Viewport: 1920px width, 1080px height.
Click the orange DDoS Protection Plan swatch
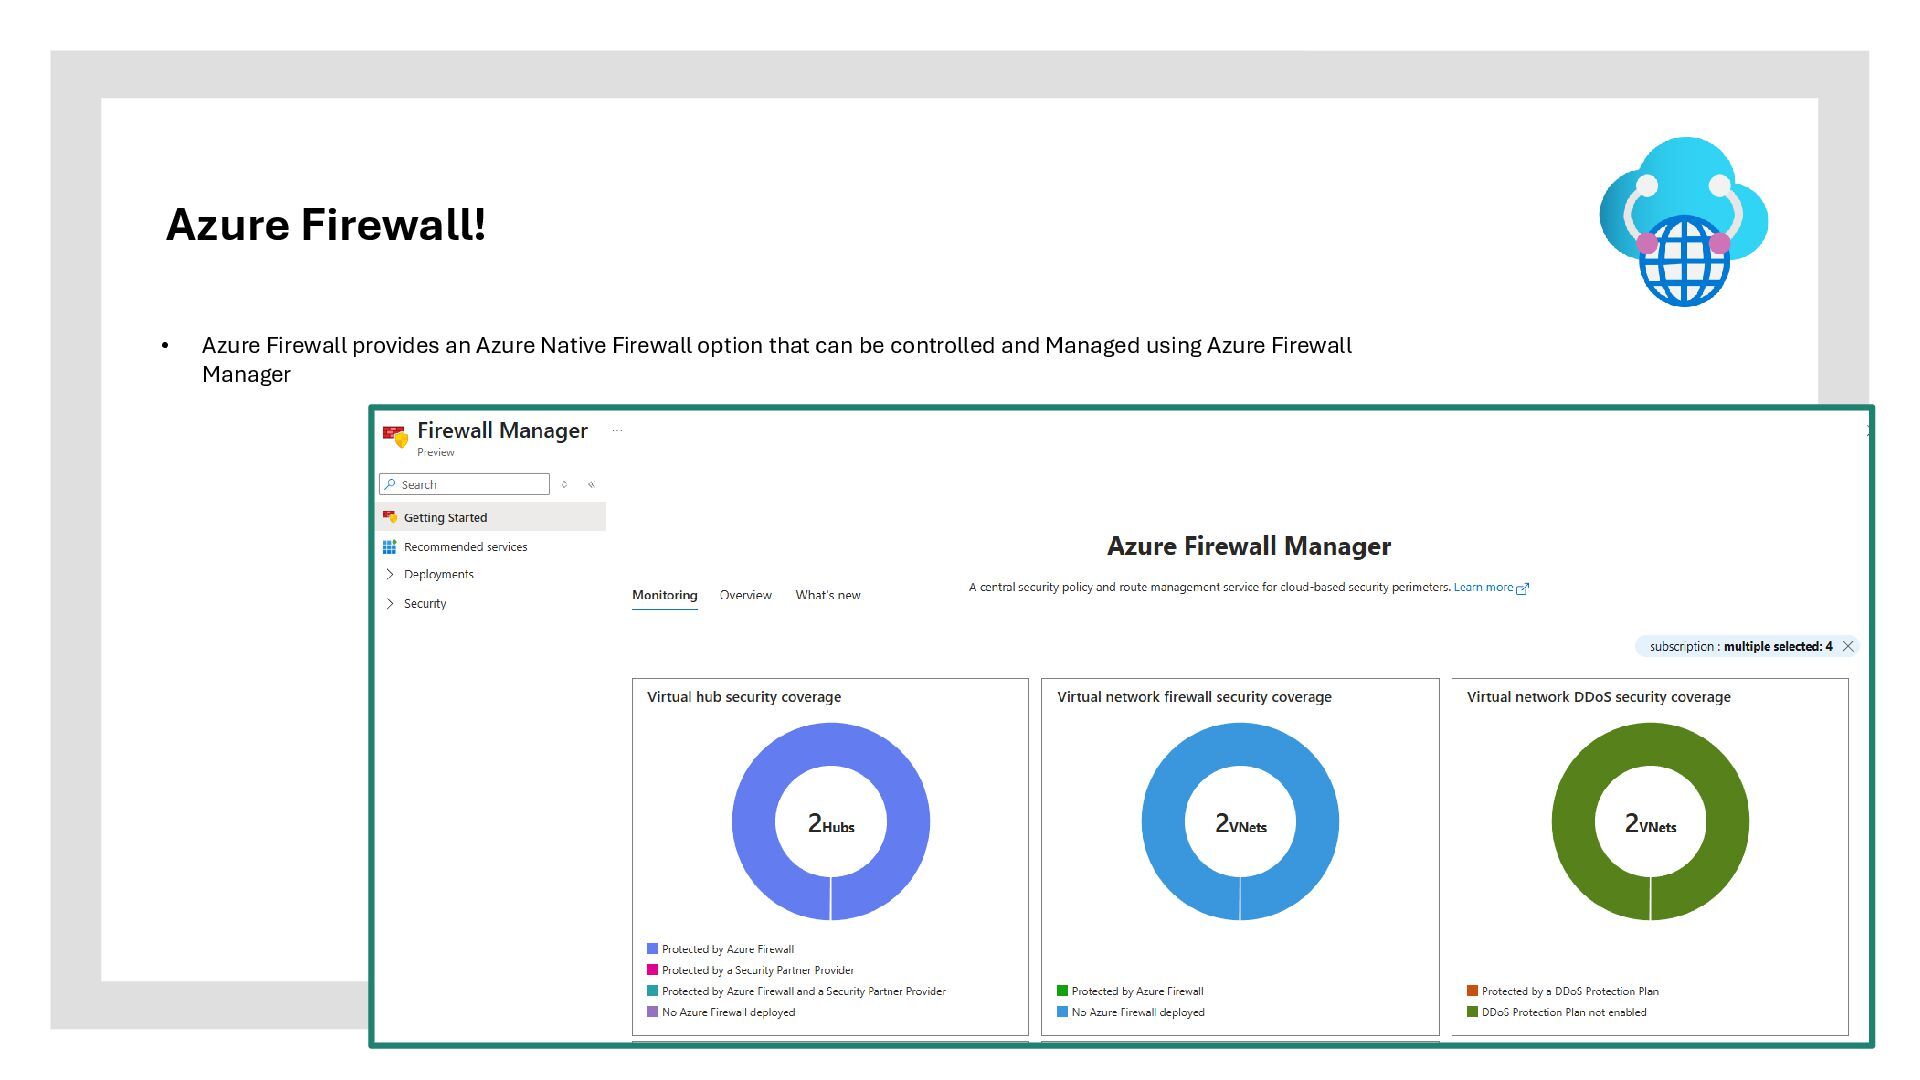(x=1472, y=991)
